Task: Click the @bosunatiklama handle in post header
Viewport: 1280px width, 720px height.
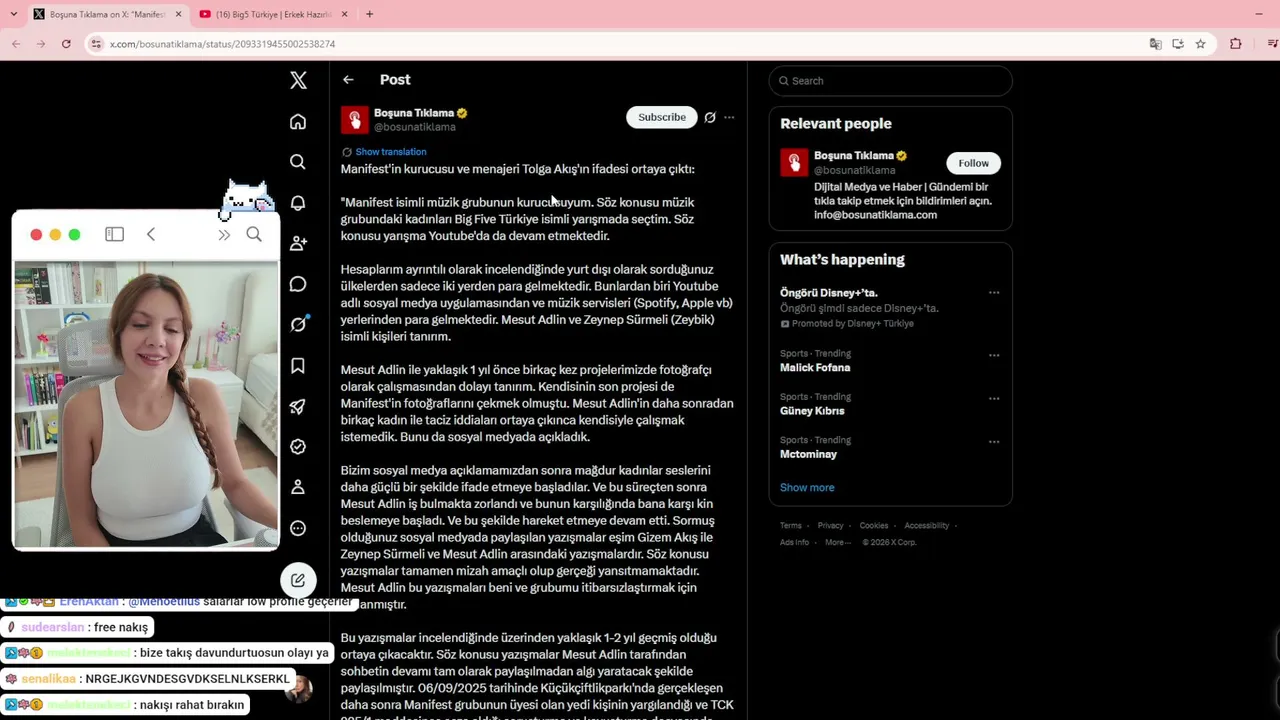Action: click(x=415, y=128)
